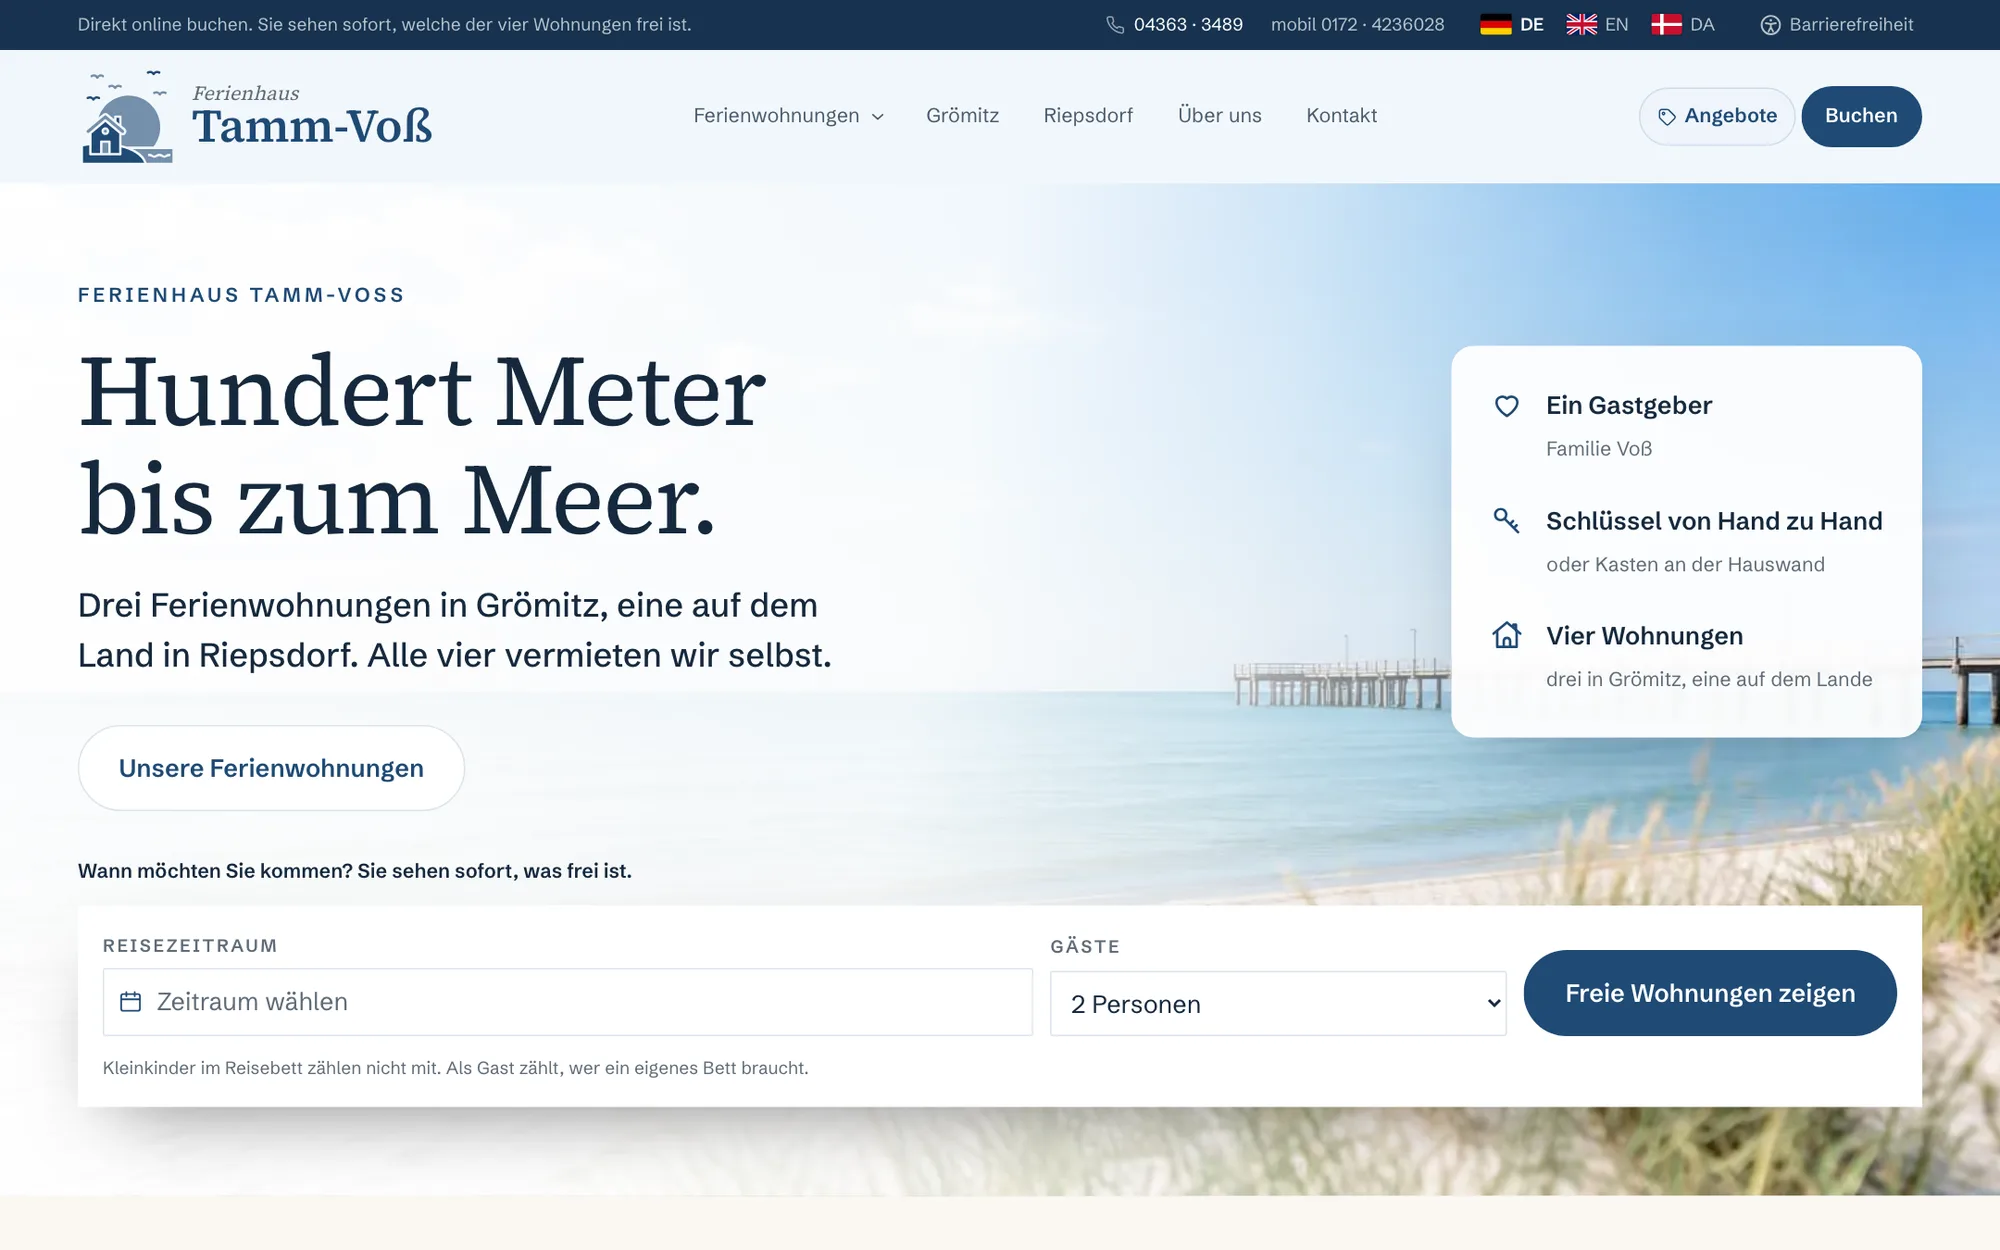
Task: Click Freie Wohnungen zeigen button
Action: [x=1710, y=993]
